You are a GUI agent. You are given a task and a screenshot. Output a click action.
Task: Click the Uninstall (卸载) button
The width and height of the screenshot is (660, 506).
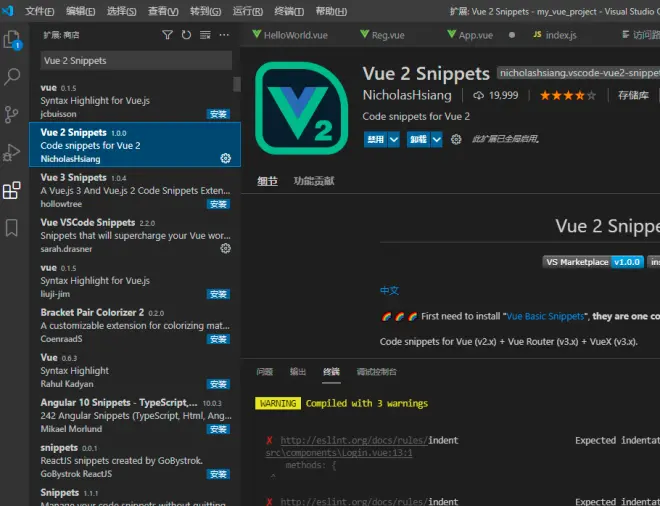418,139
